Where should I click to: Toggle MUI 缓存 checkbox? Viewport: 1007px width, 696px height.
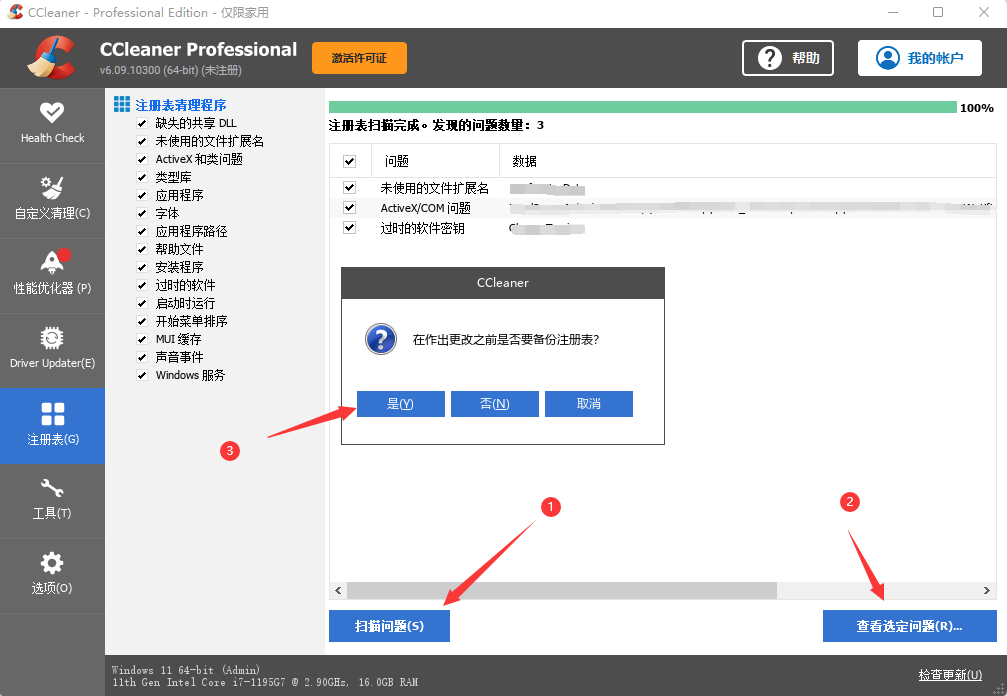[142, 339]
